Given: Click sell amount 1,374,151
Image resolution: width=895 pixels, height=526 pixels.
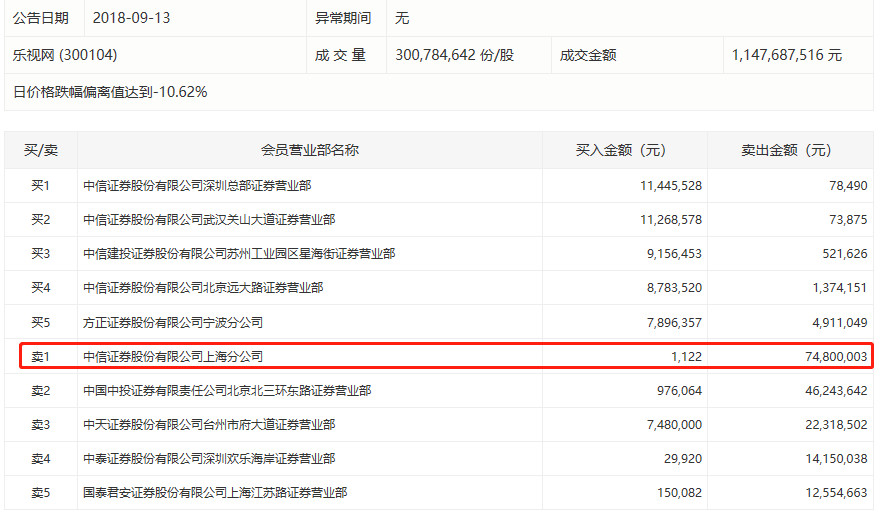Looking at the screenshot, I should (x=840, y=288).
